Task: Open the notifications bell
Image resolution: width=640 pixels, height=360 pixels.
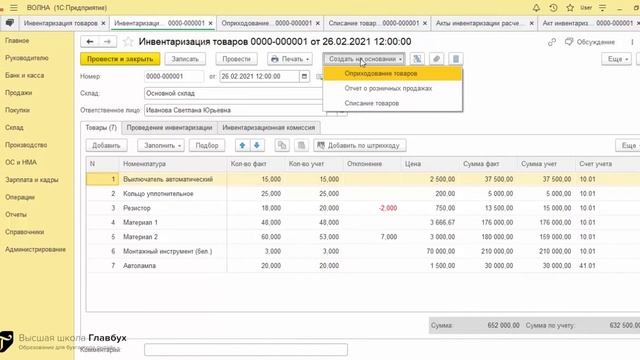Action: coord(536,8)
